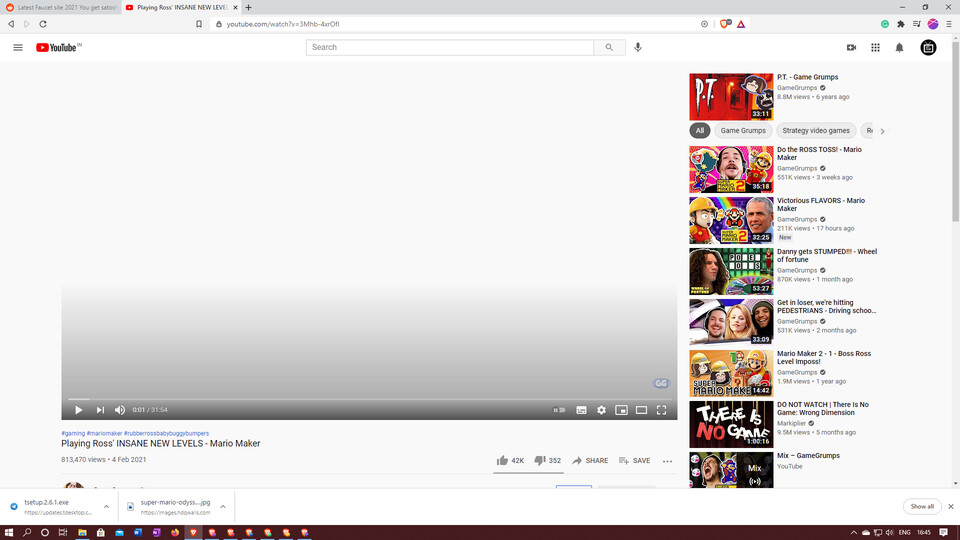Open a new browser tab
960x540 pixels.
point(249,7)
